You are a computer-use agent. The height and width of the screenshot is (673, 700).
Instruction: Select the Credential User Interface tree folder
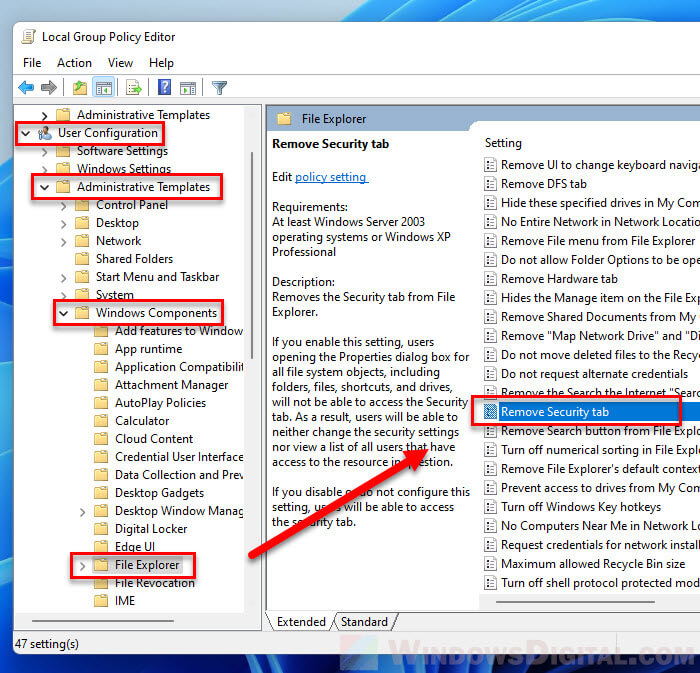click(x=179, y=457)
